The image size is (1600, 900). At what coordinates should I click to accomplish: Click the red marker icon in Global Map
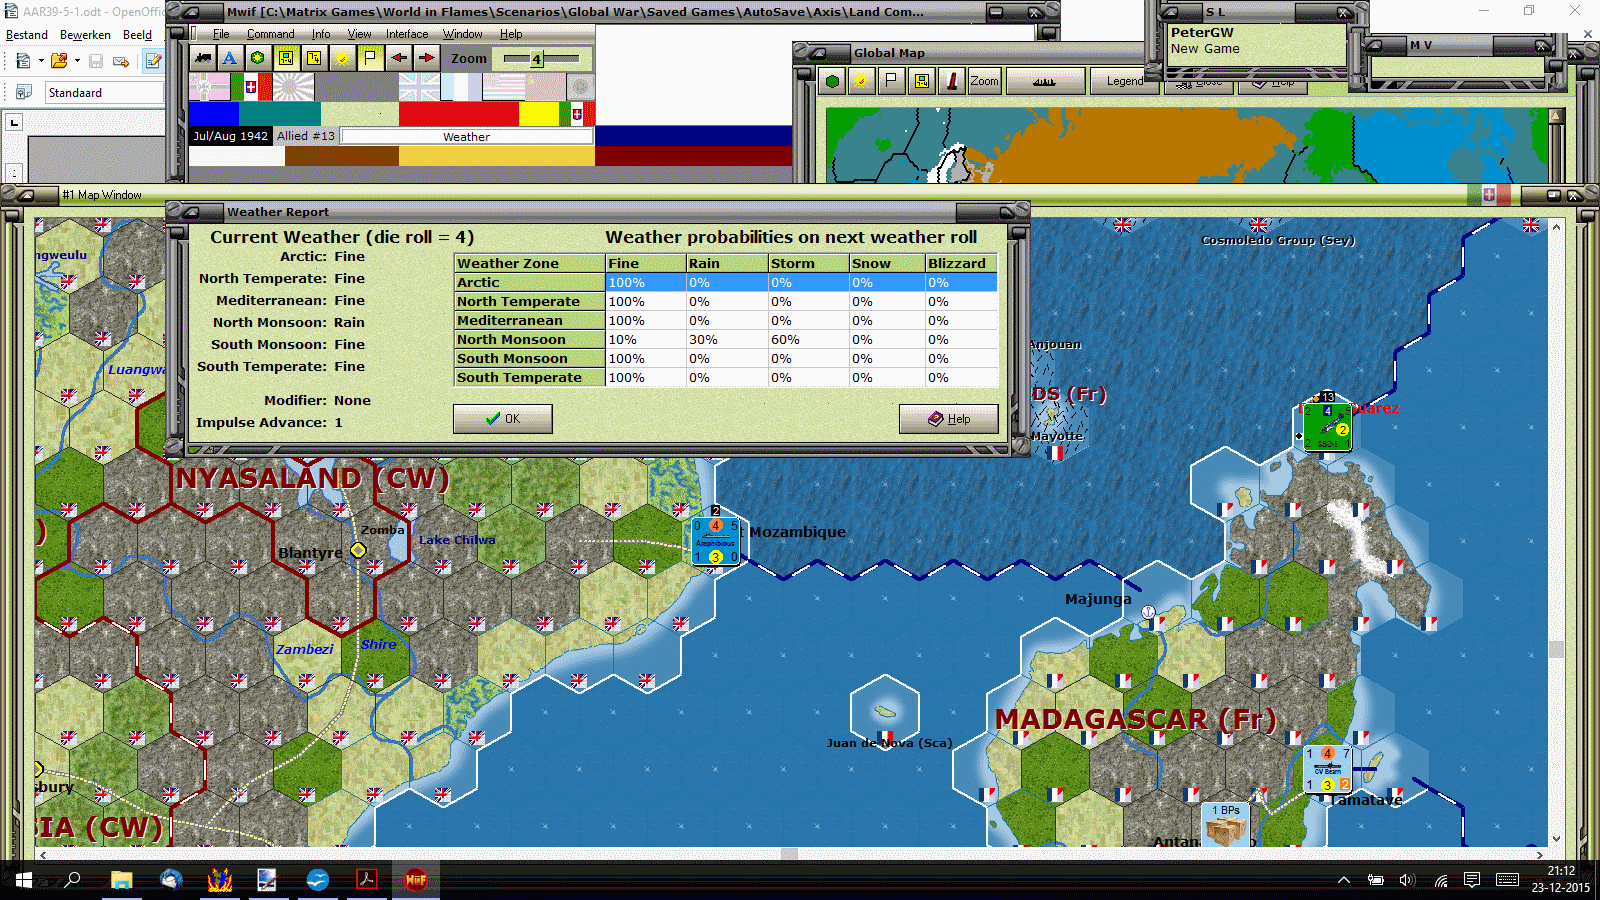pyautogui.click(x=952, y=81)
